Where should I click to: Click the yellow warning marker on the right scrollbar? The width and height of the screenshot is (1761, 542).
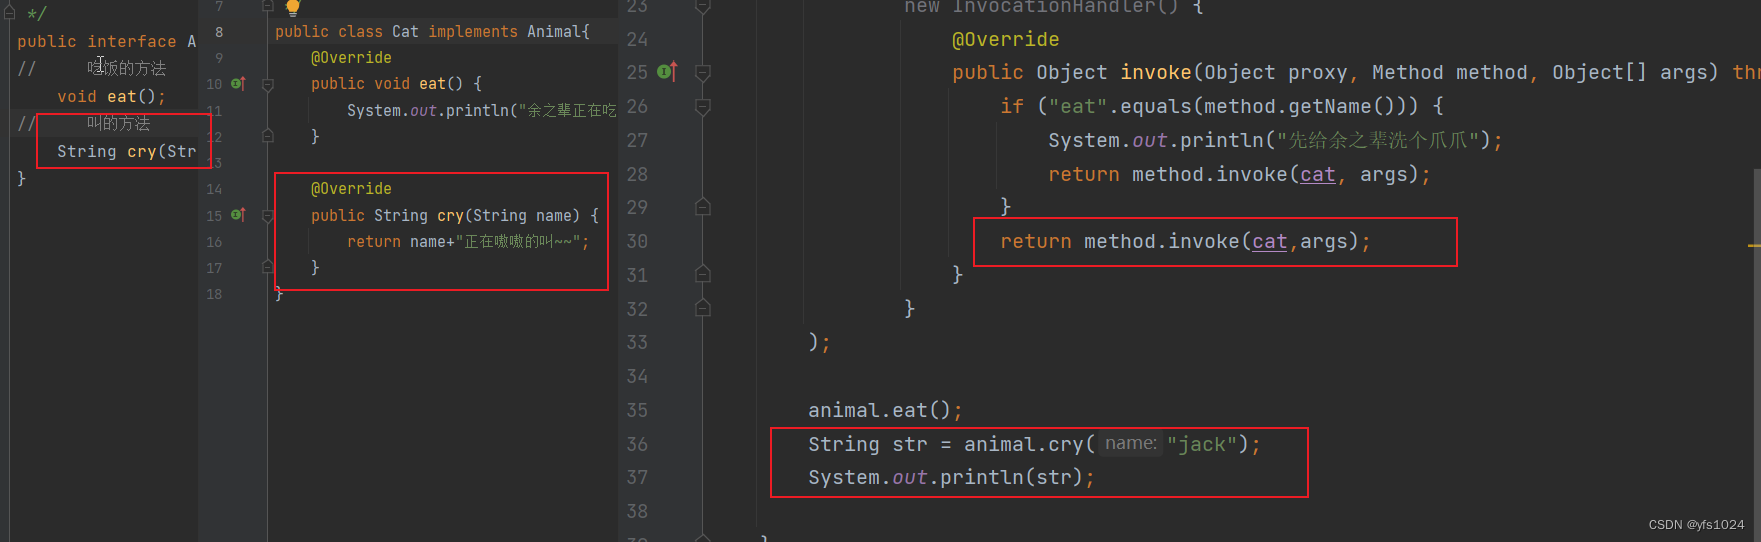[x=1754, y=245]
